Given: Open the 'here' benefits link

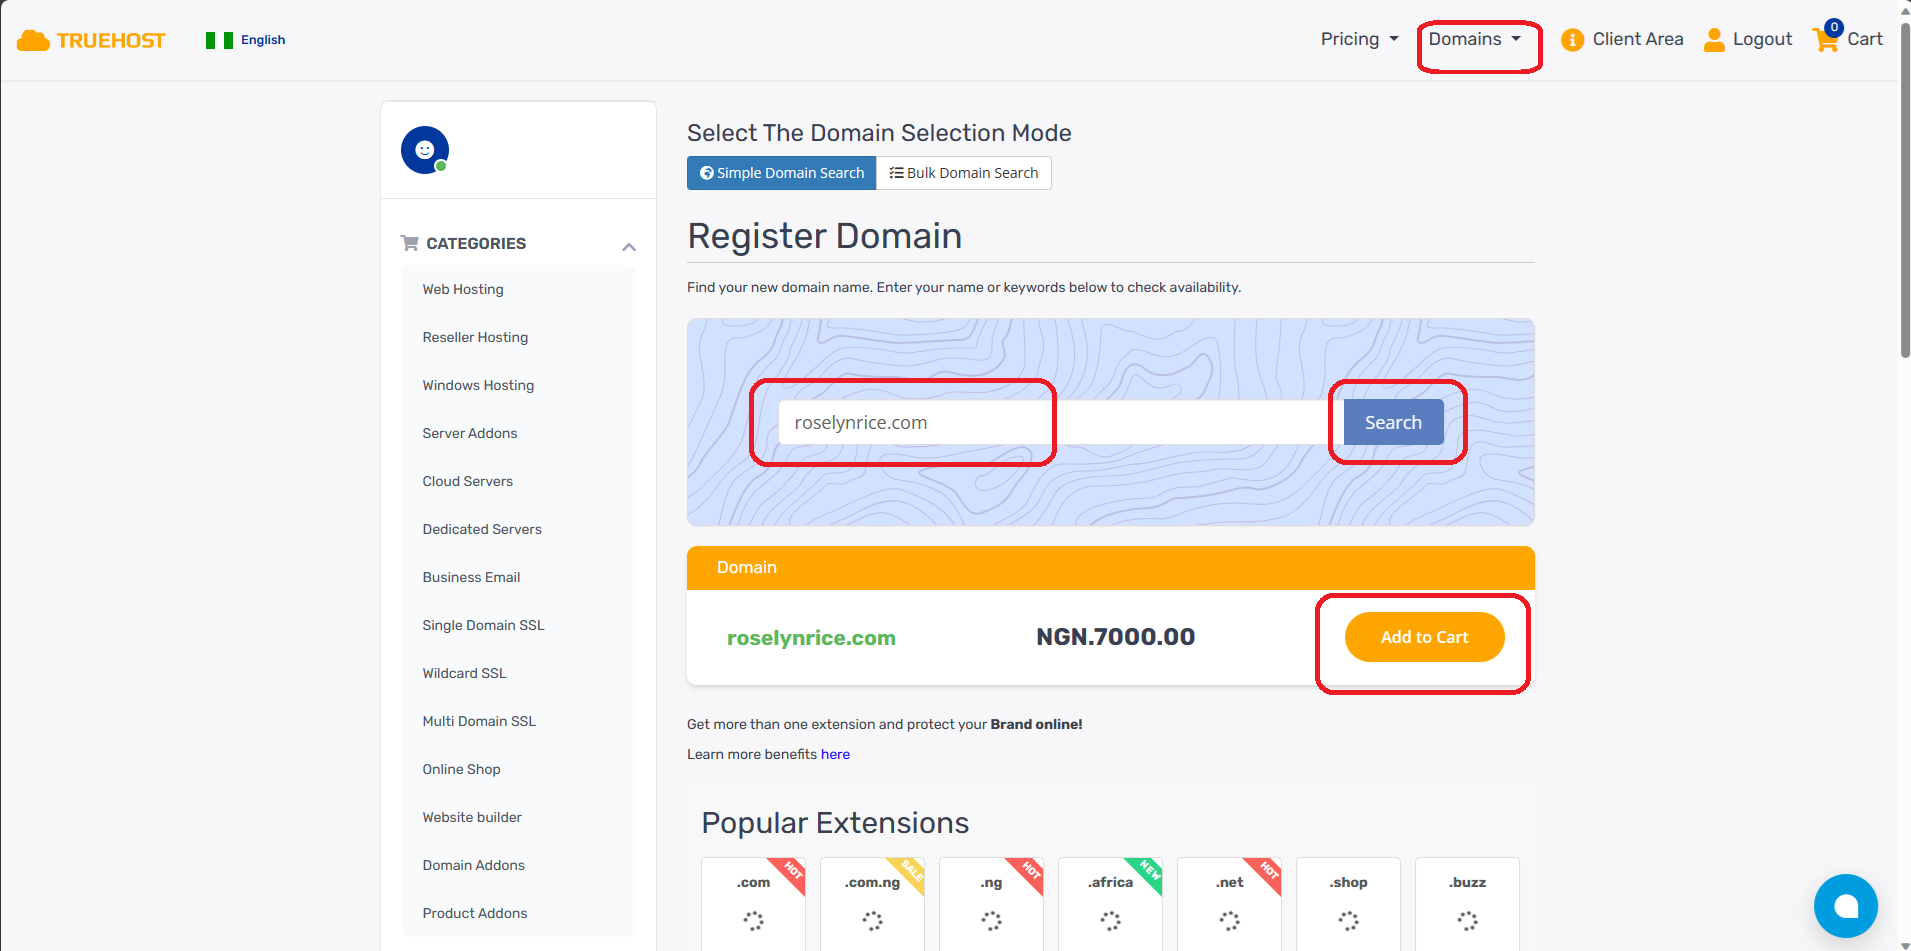Looking at the screenshot, I should click(x=835, y=754).
